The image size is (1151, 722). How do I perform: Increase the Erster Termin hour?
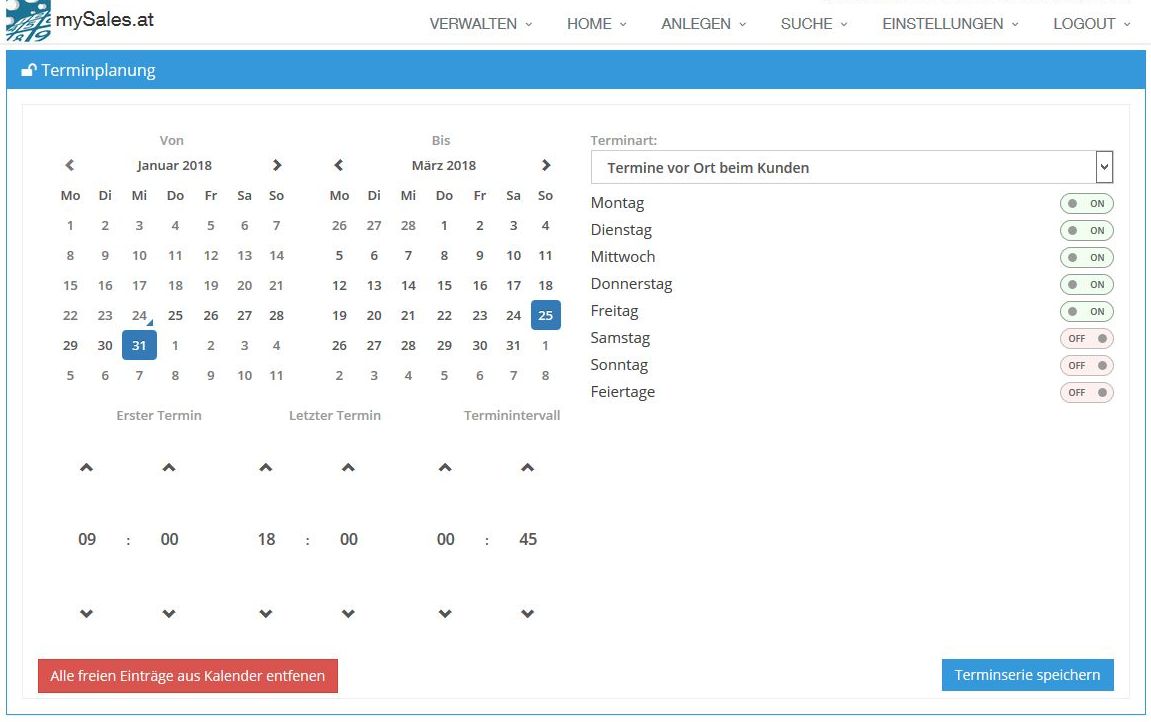click(87, 467)
